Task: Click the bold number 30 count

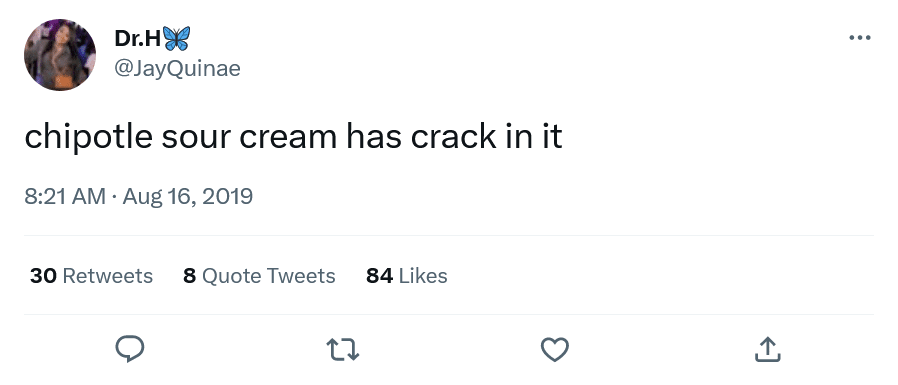Action: tap(43, 276)
